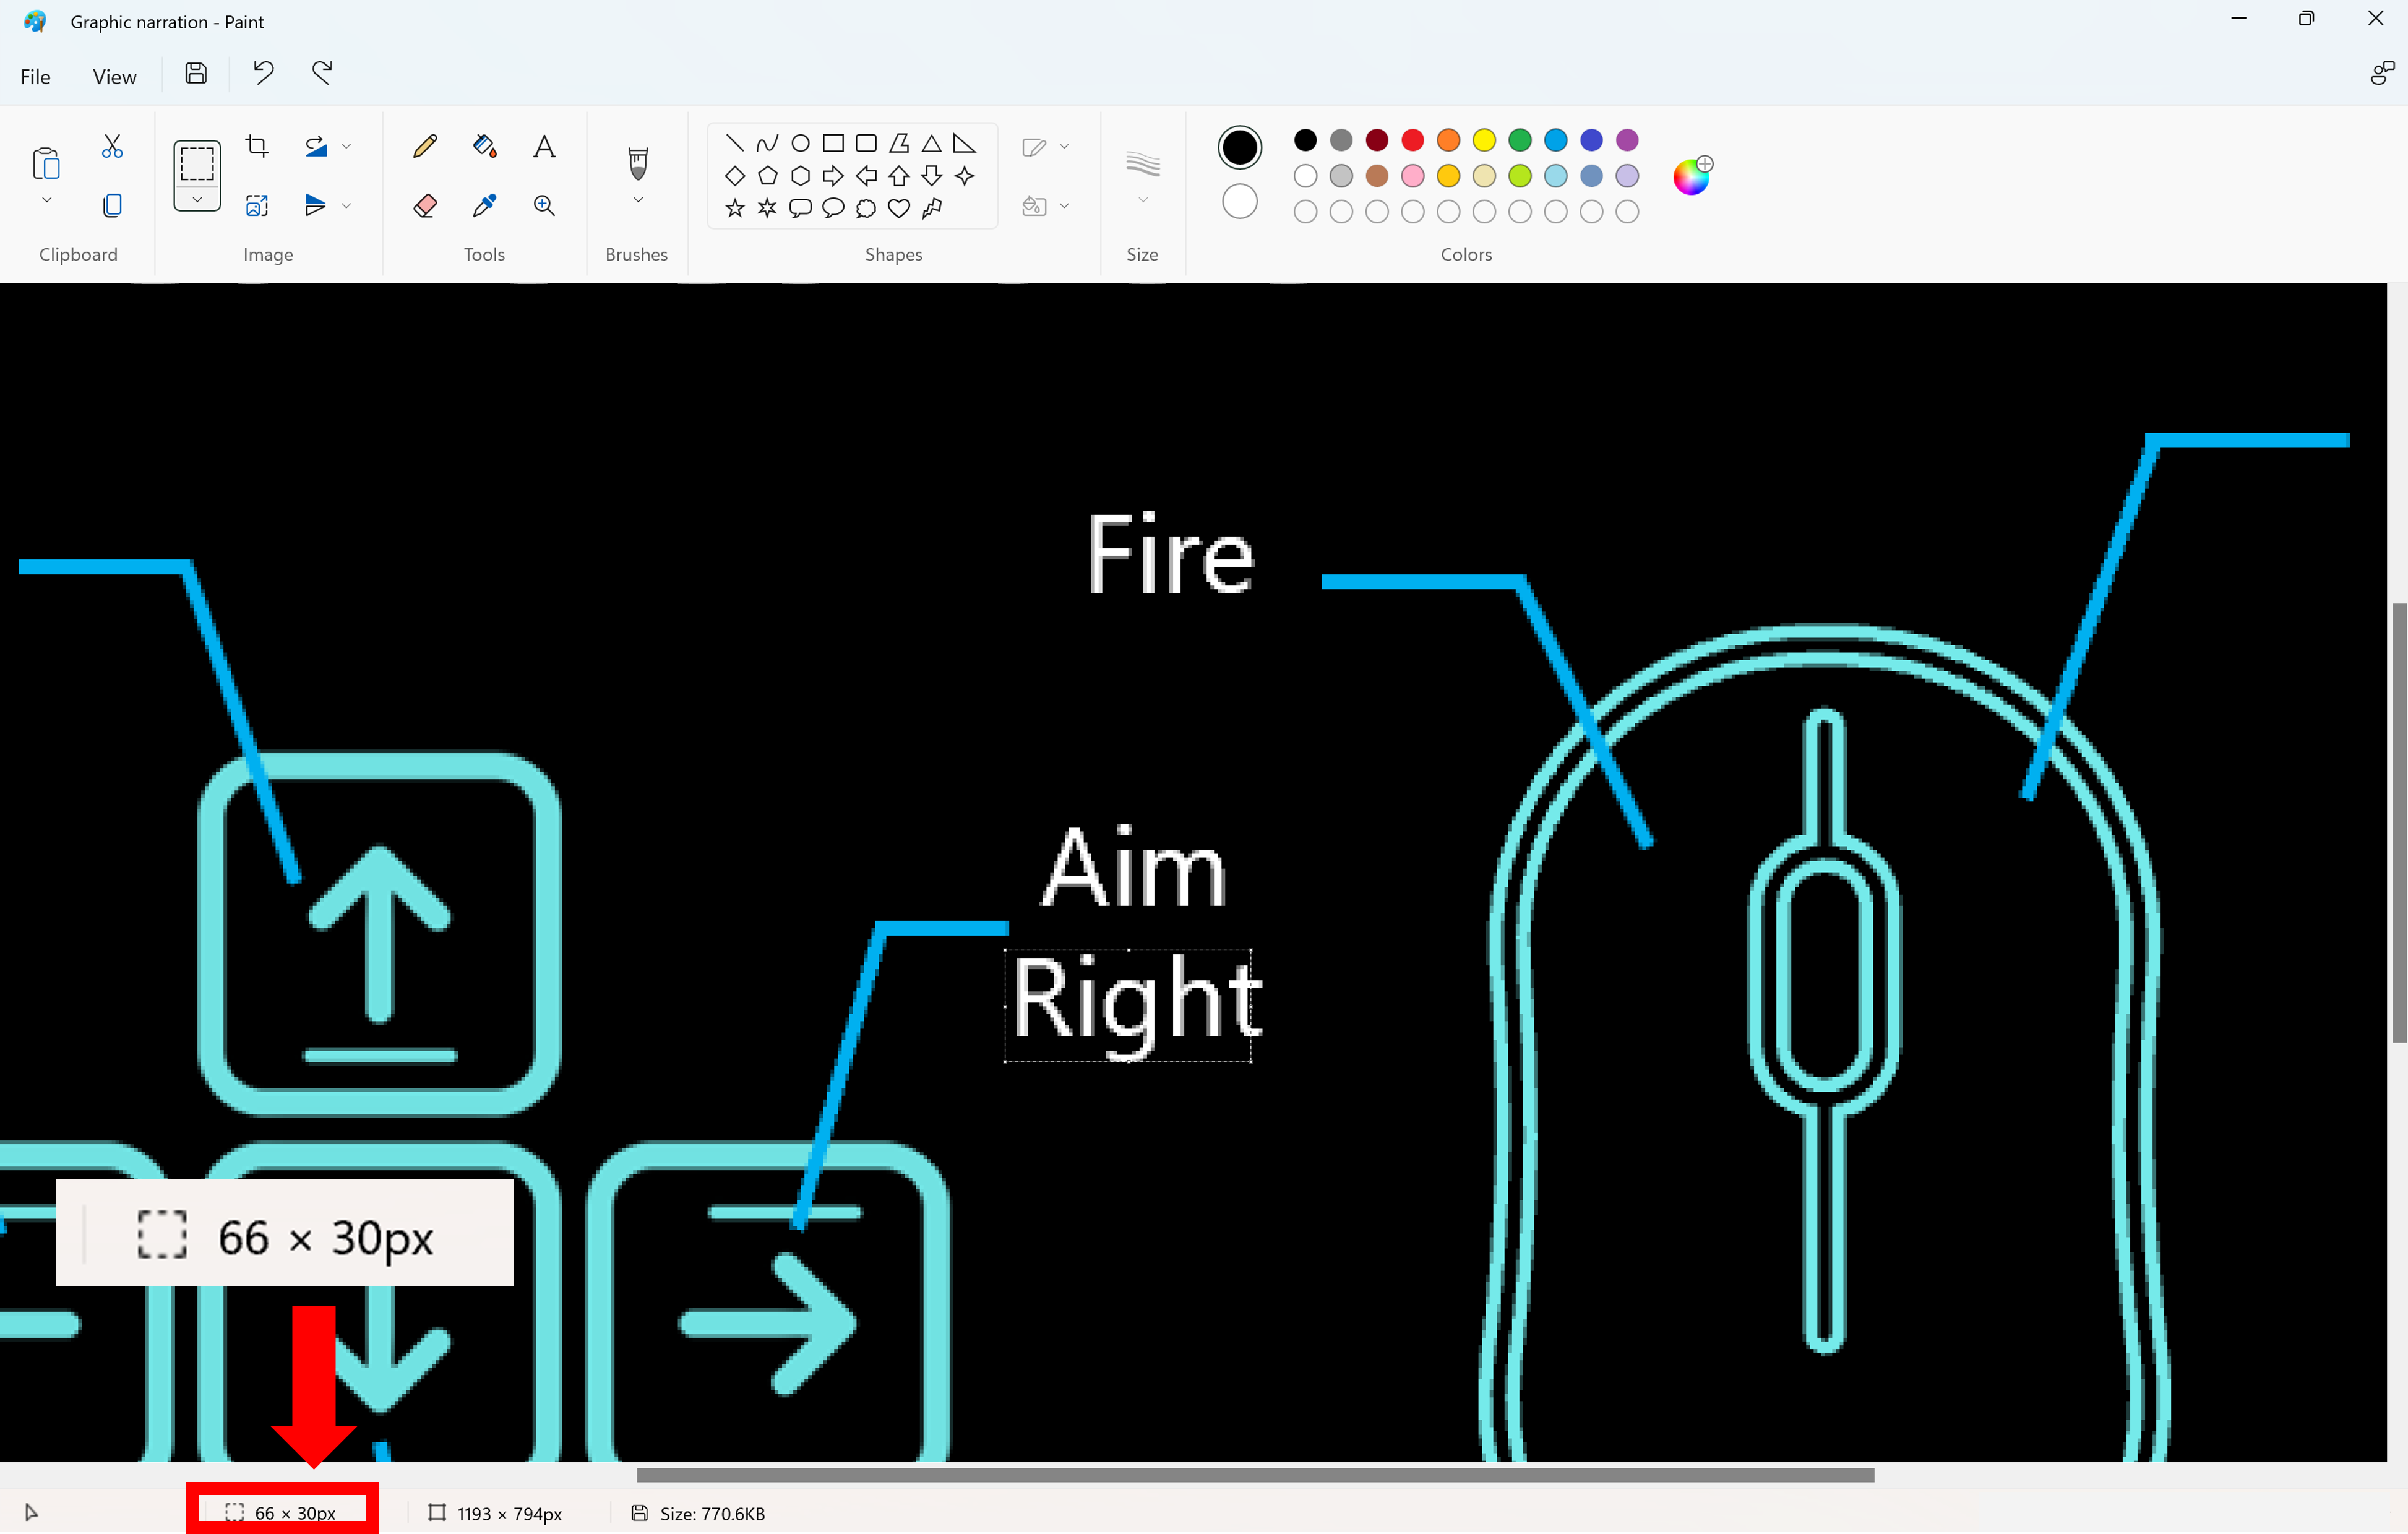The height and width of the screenshot is (1534, 2408).
Task: Redo the last action
Action: (322, 73)
